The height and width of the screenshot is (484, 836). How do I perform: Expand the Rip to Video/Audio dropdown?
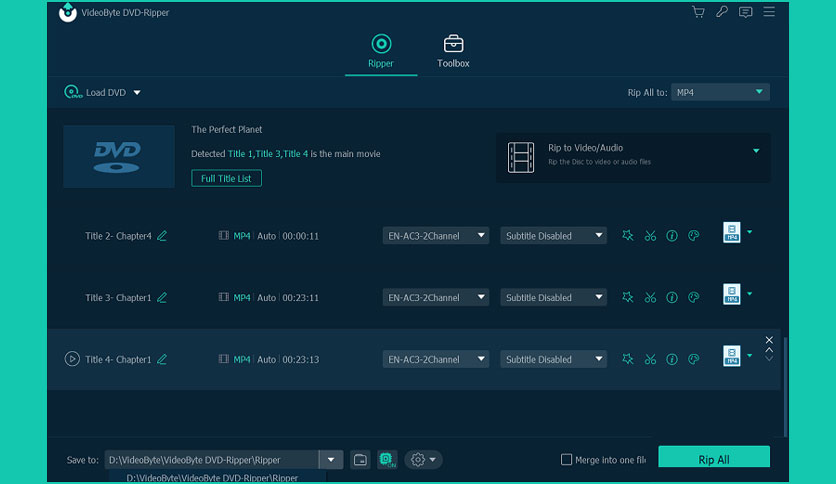pos(756,151)
